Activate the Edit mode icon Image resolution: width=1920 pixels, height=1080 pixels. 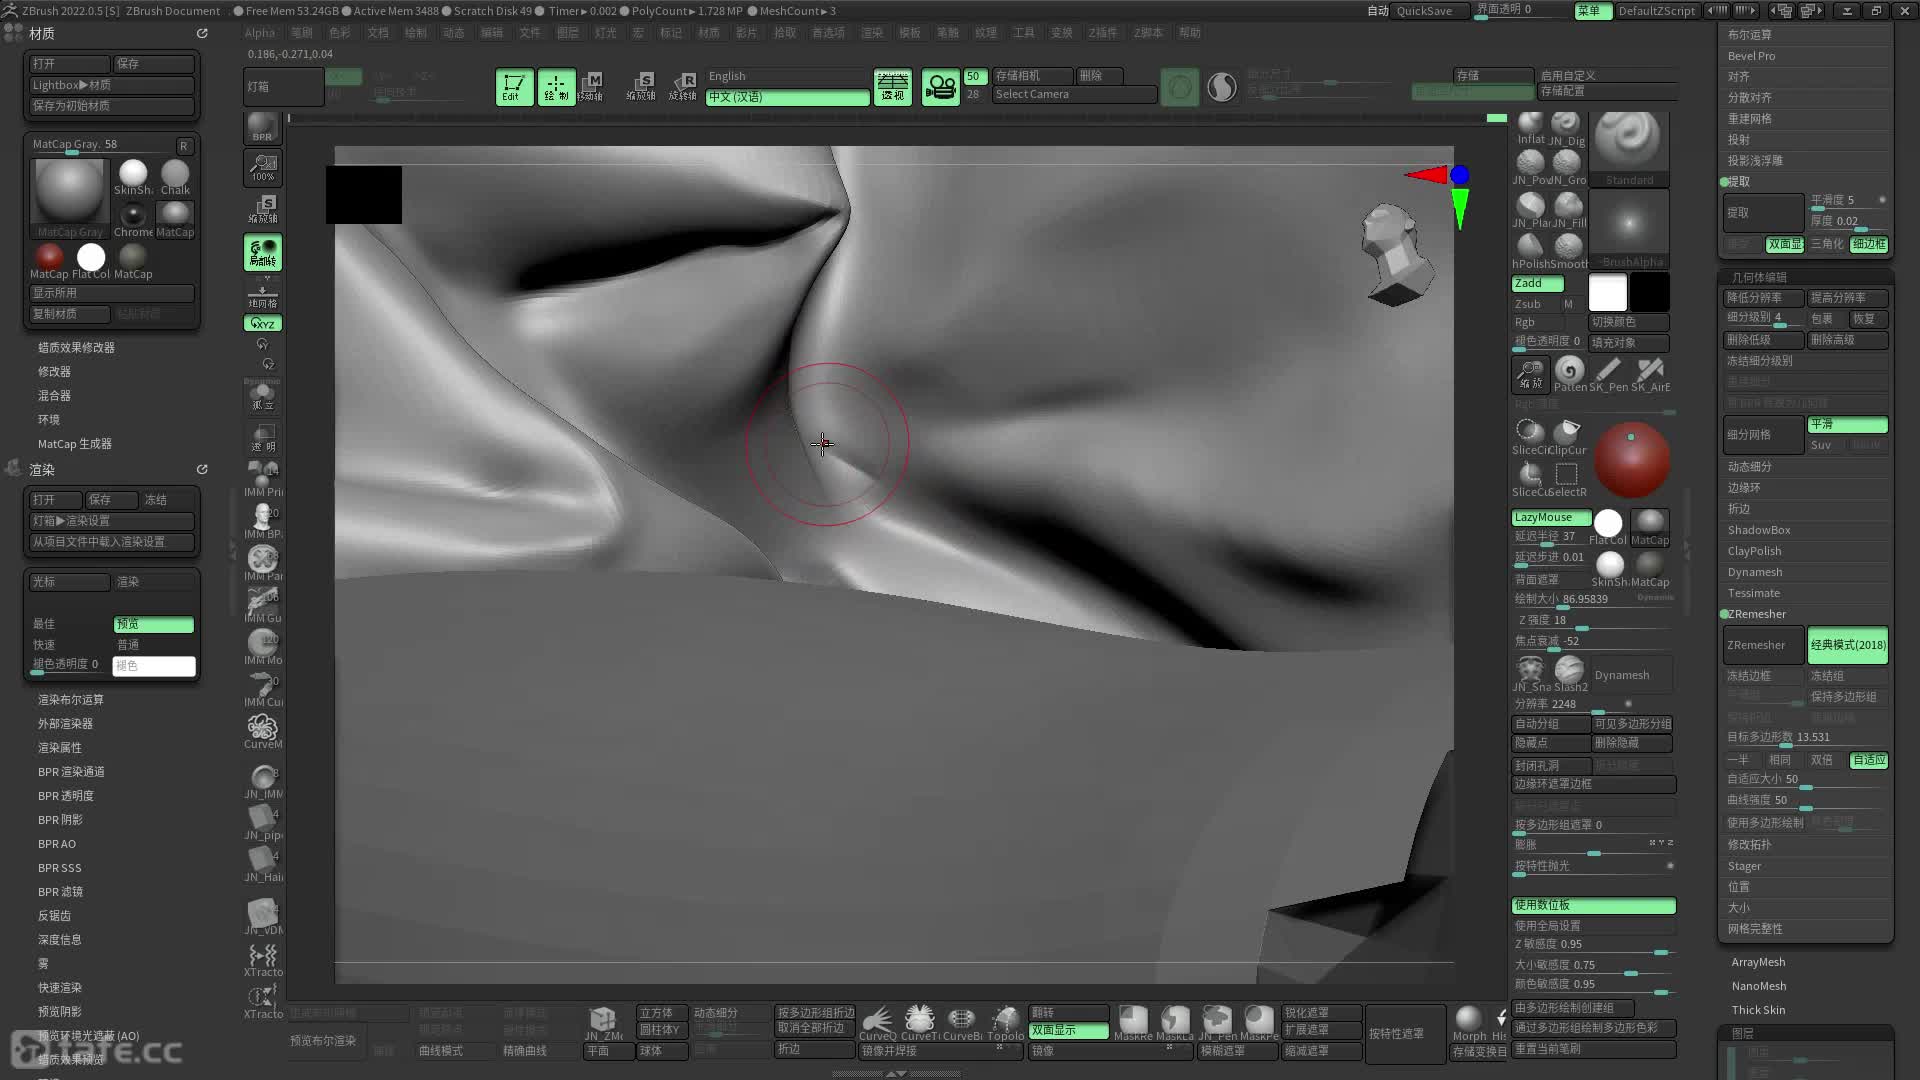pyautogui.click(x=514, y=87)
